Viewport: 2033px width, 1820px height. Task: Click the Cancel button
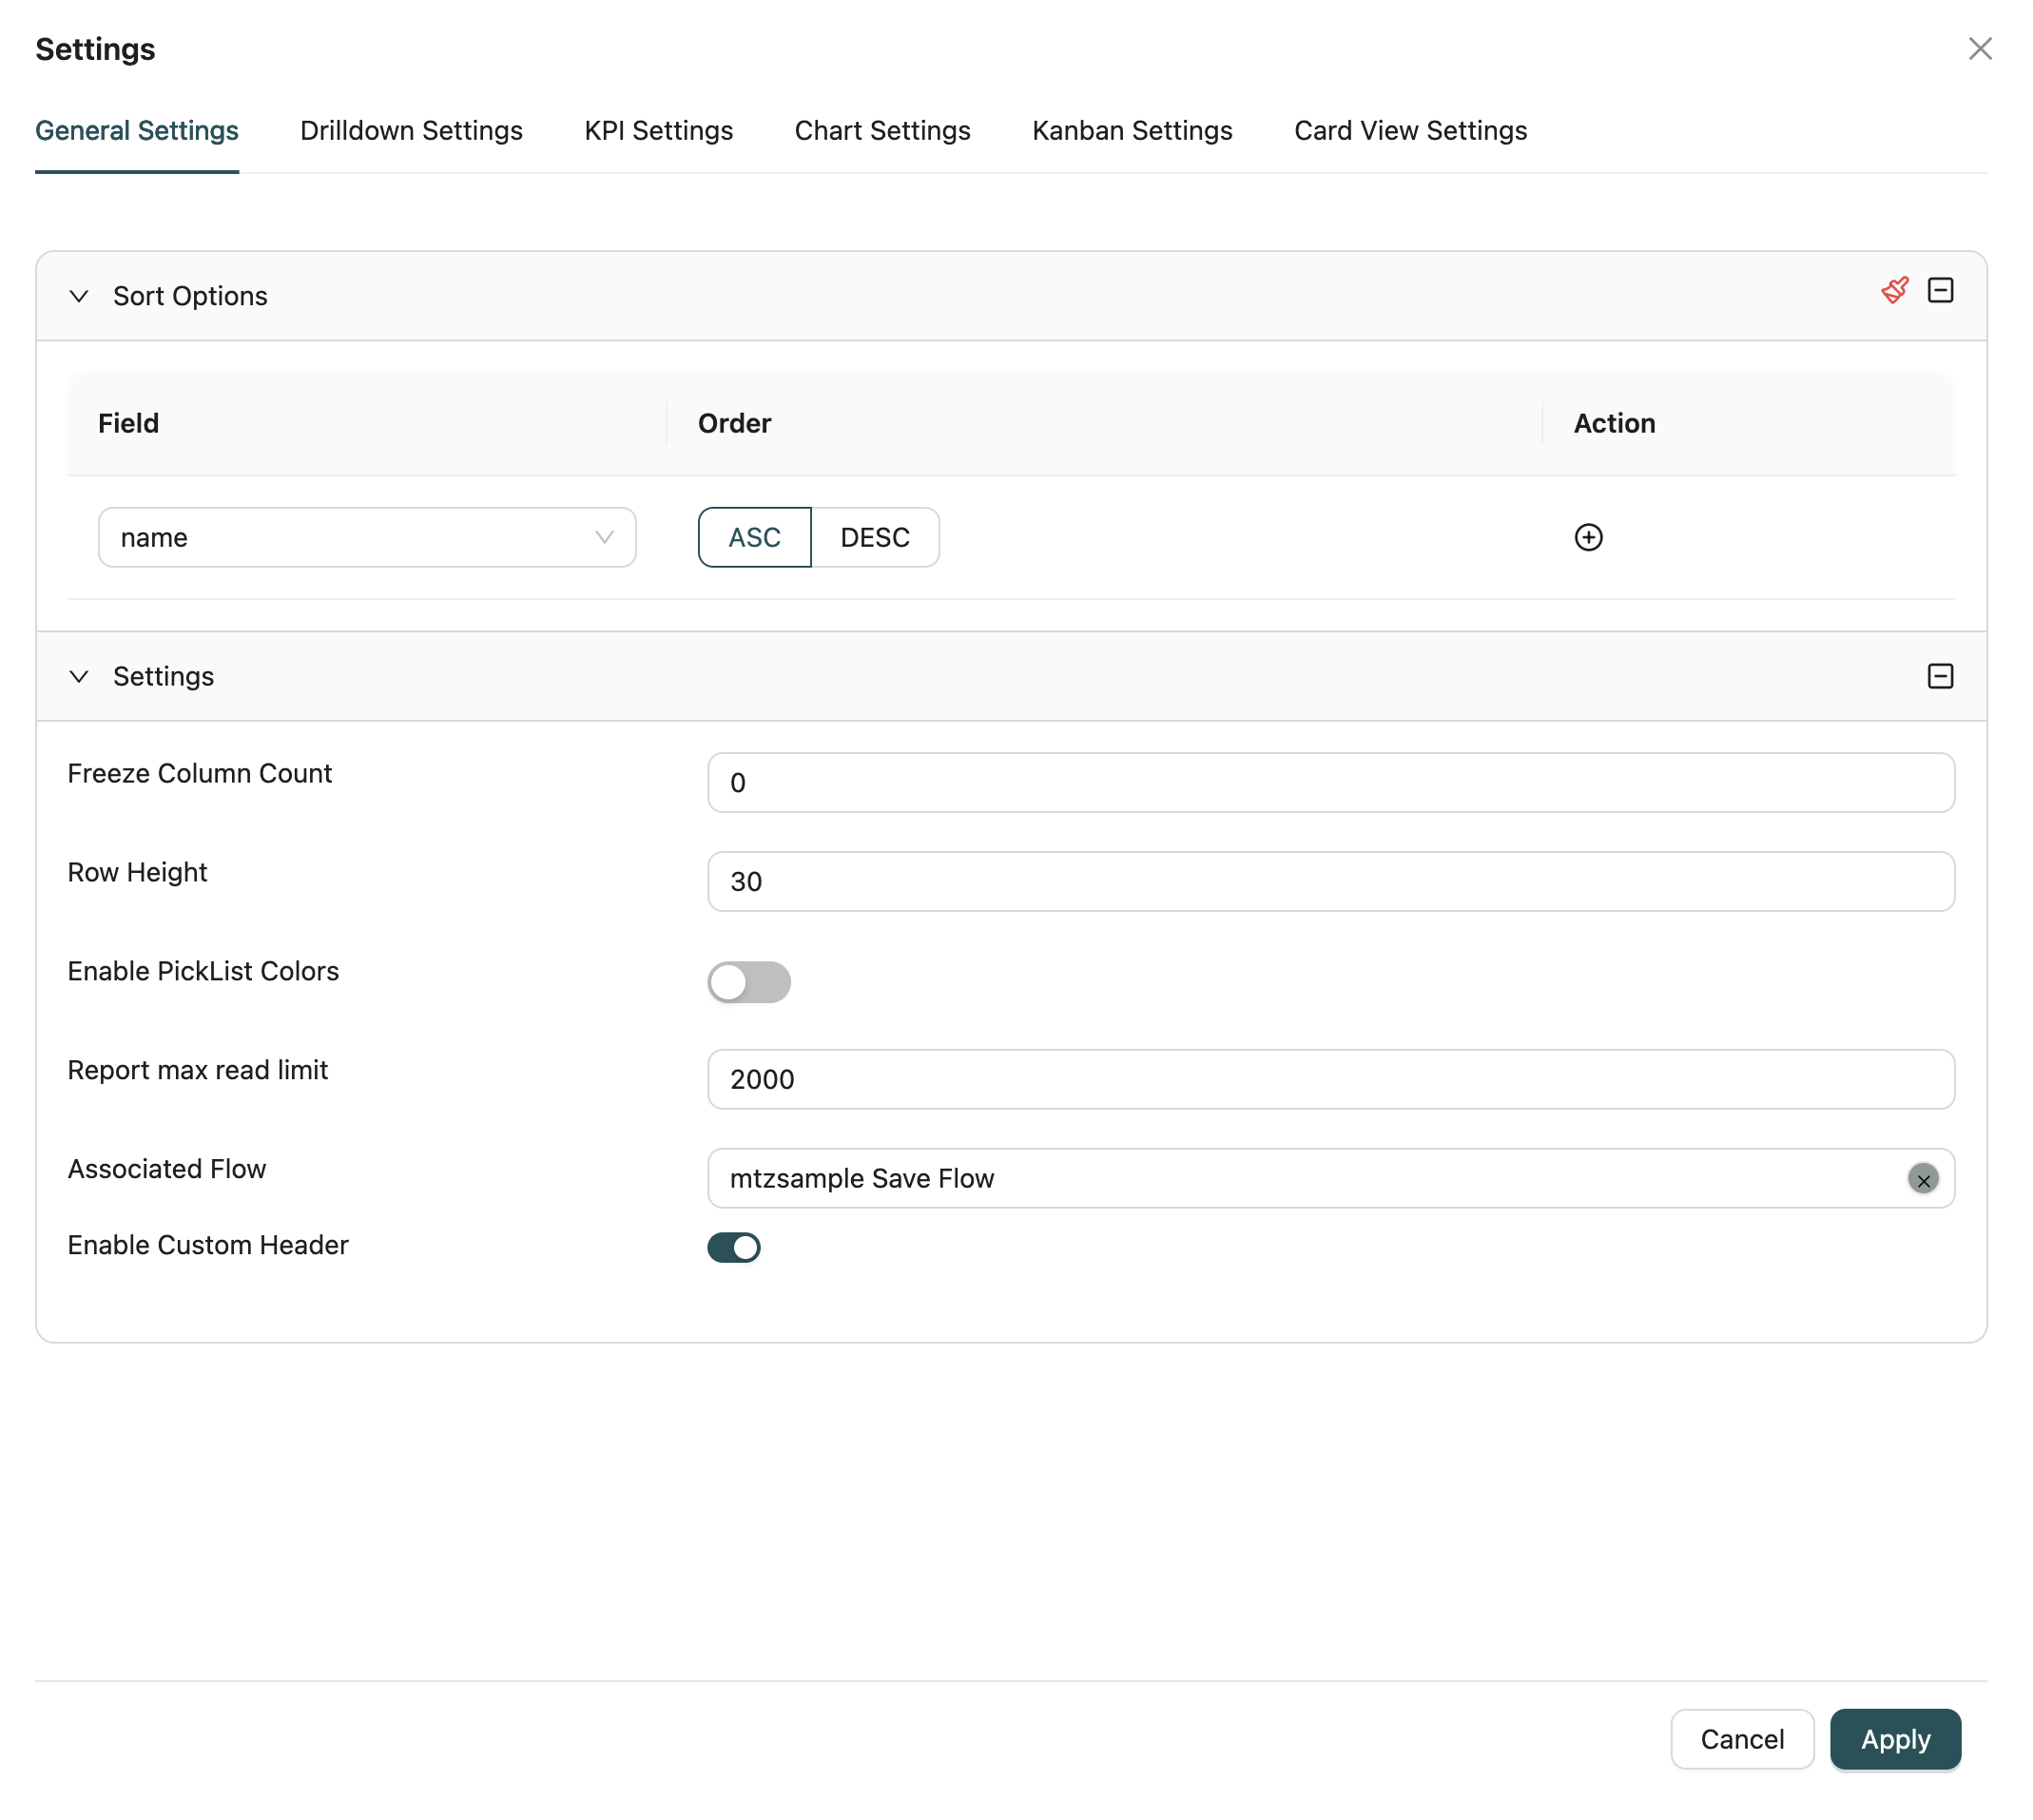[1741, 1739]
